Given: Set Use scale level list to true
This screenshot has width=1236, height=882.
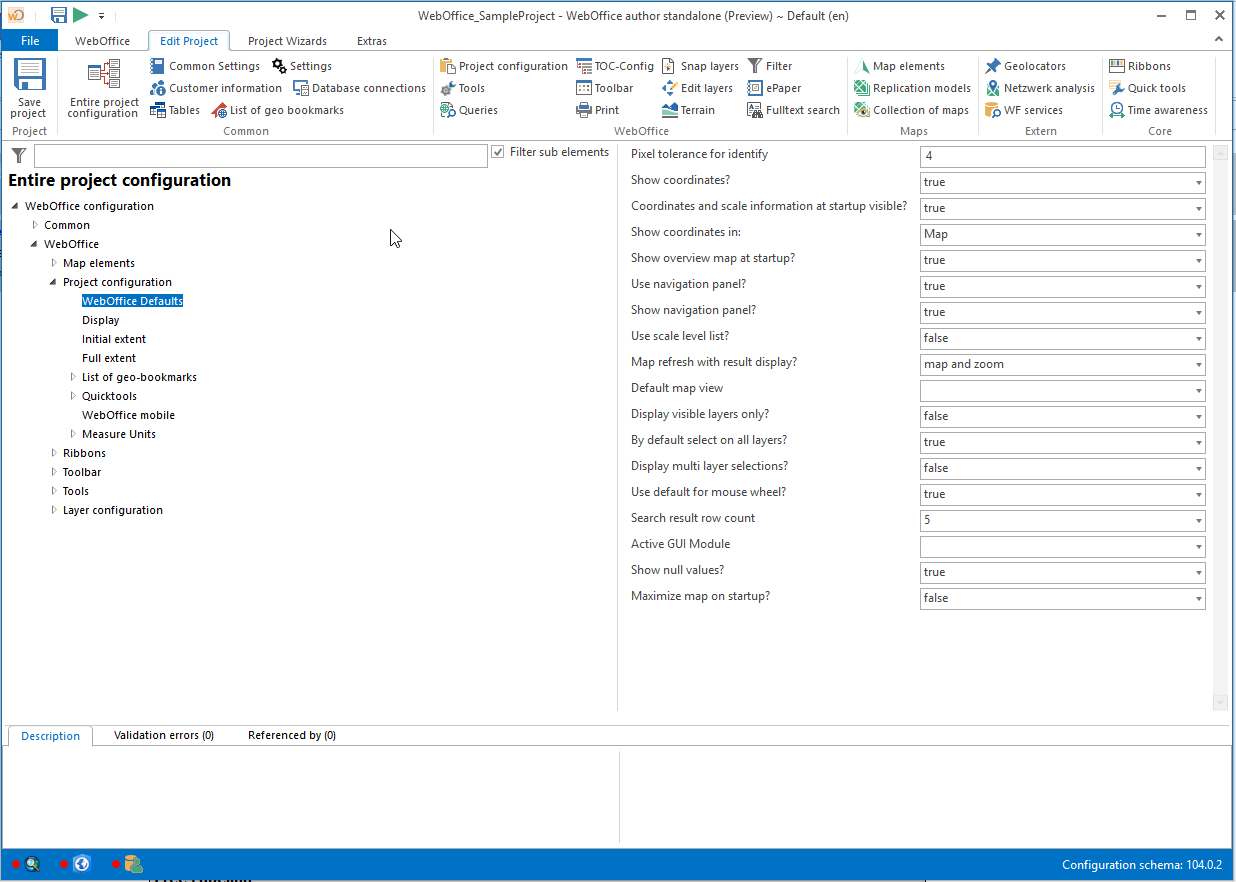Looking at the screenshot, I should tap(1198, 338).
